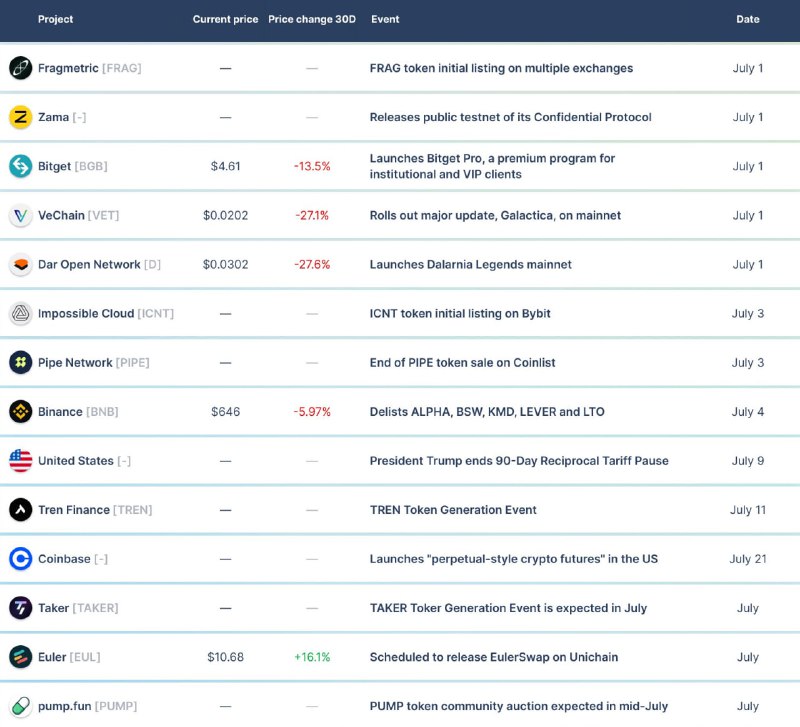Click the Taker logo icon
The height and width of the screenshot is (727, 800).
20,608
